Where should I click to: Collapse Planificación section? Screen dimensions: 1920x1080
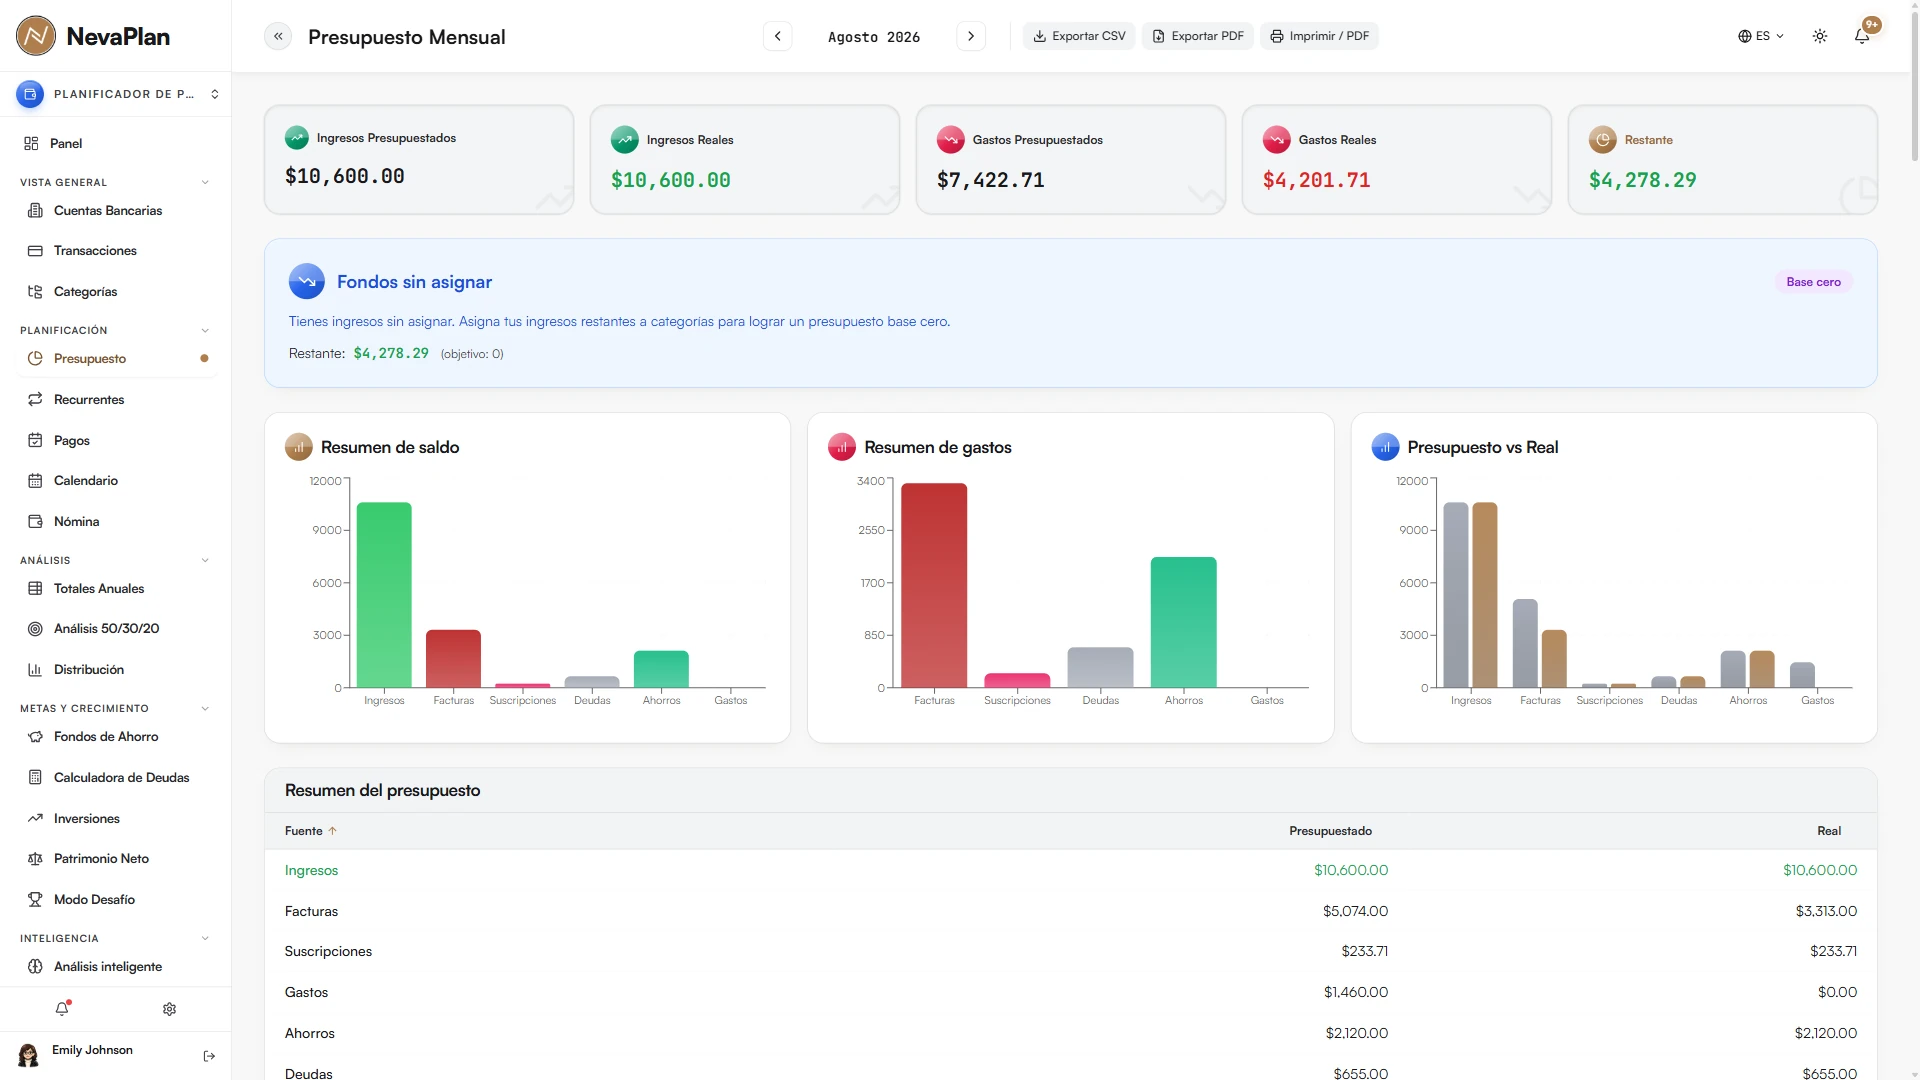pos(205,330)
